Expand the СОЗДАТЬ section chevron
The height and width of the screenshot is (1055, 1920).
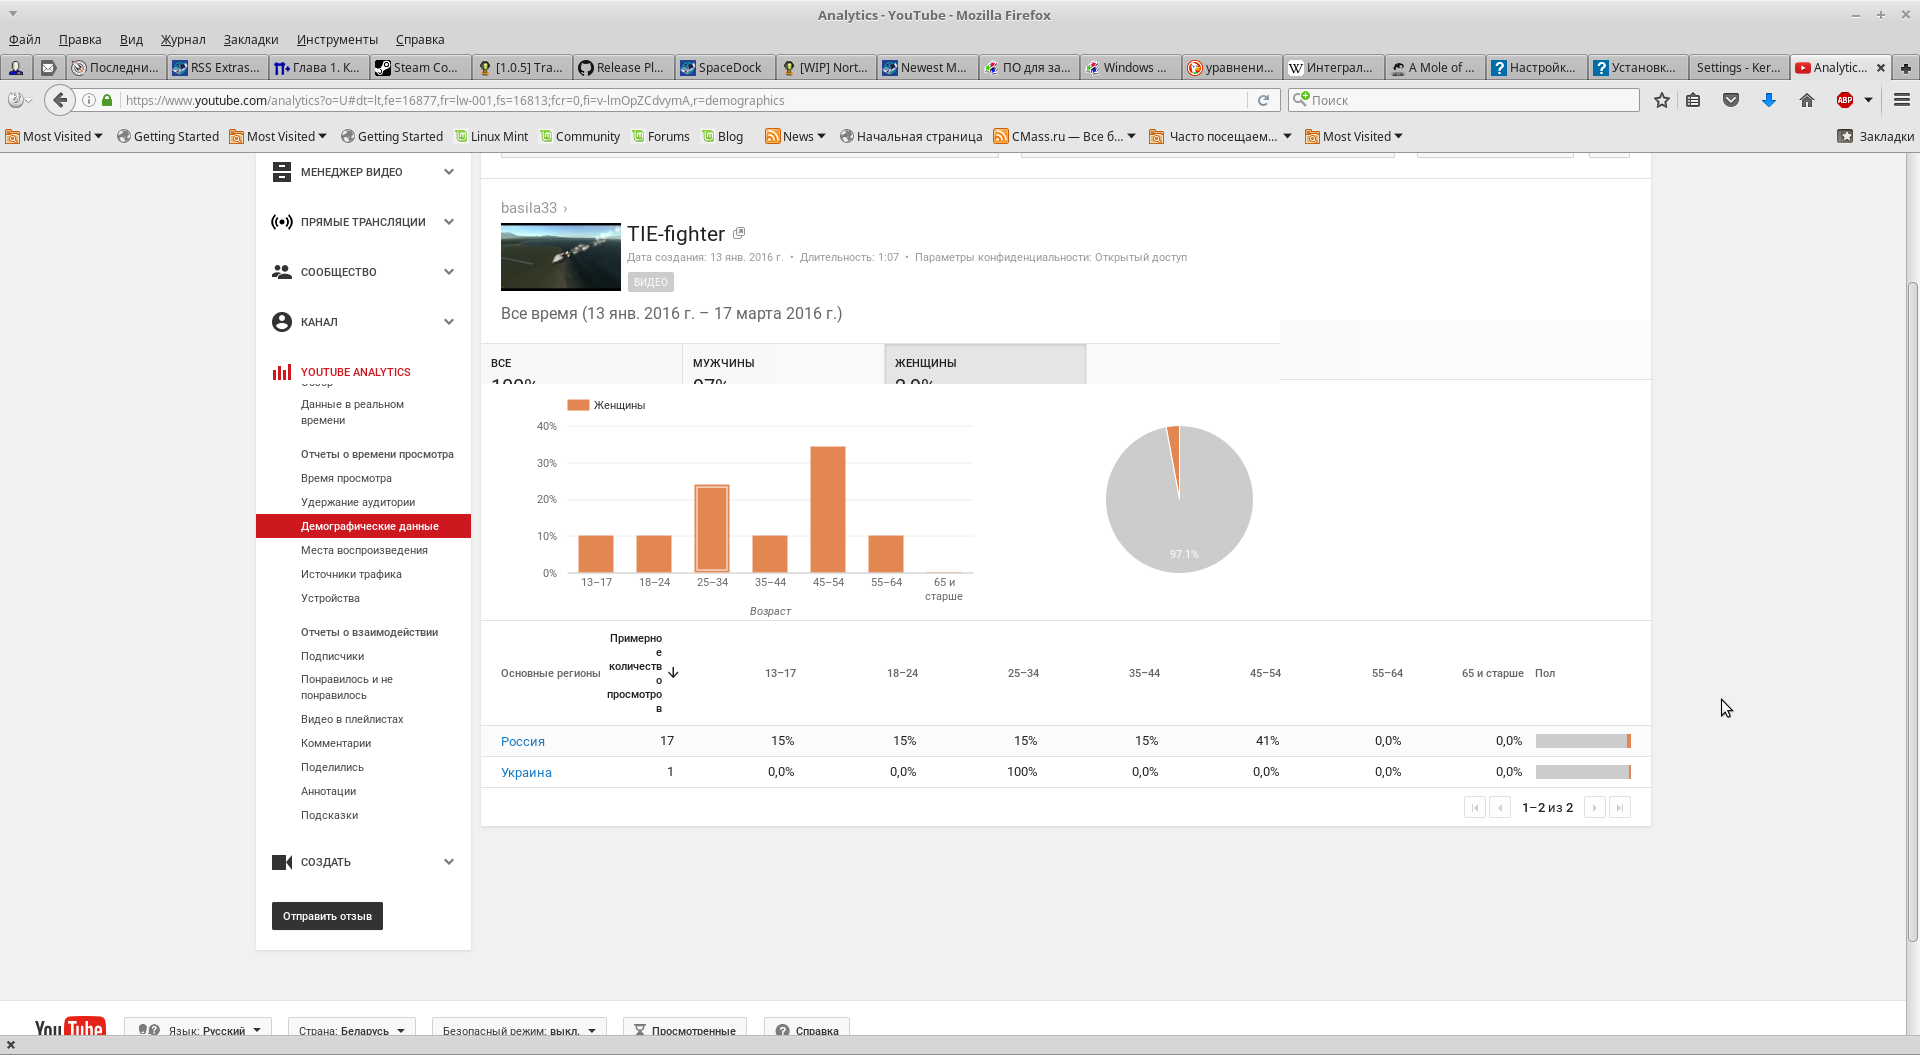[449, 862]
